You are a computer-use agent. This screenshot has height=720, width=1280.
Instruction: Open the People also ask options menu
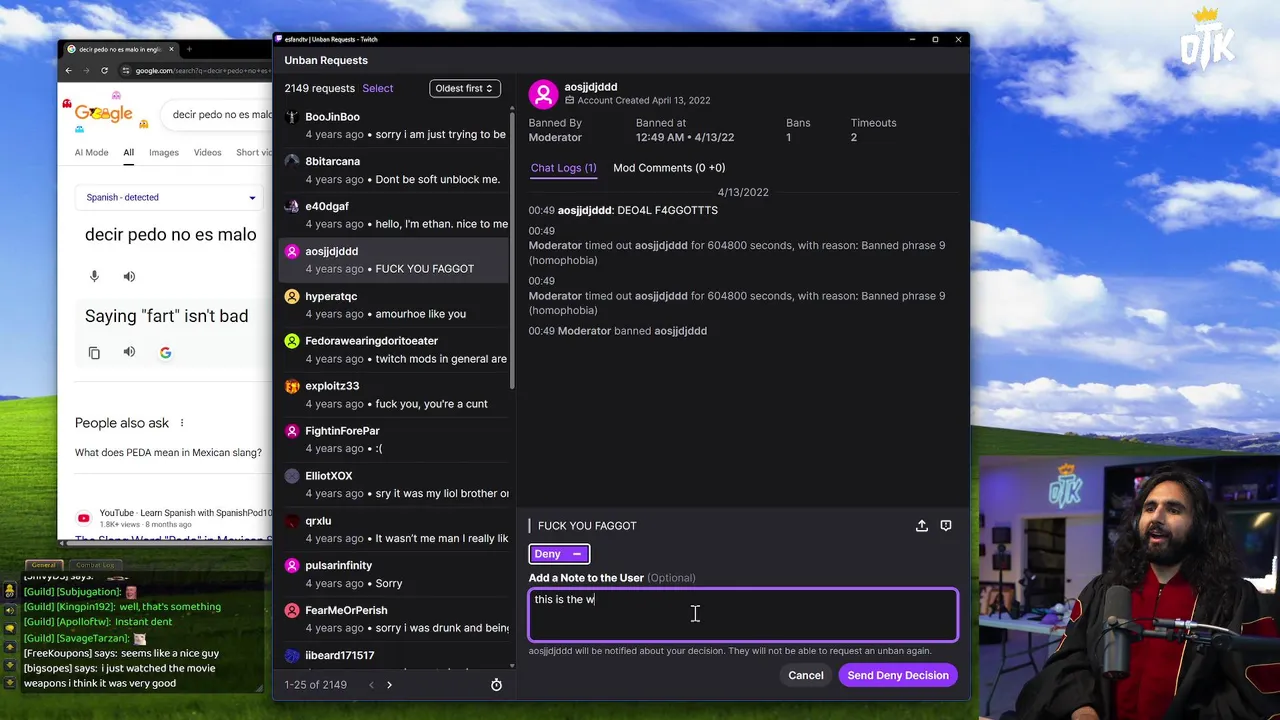tap(181, 423)
